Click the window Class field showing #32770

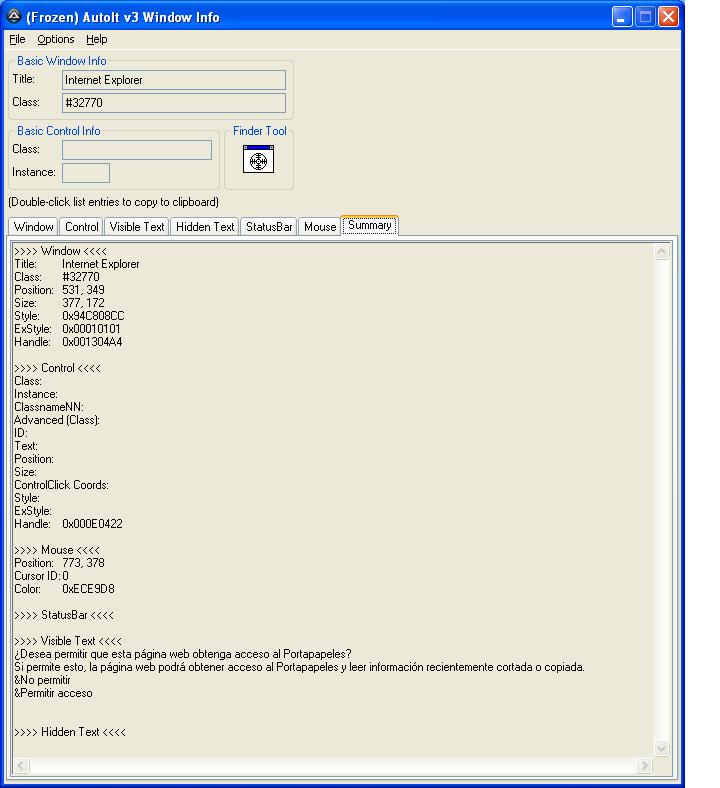[x=174, y=103]
